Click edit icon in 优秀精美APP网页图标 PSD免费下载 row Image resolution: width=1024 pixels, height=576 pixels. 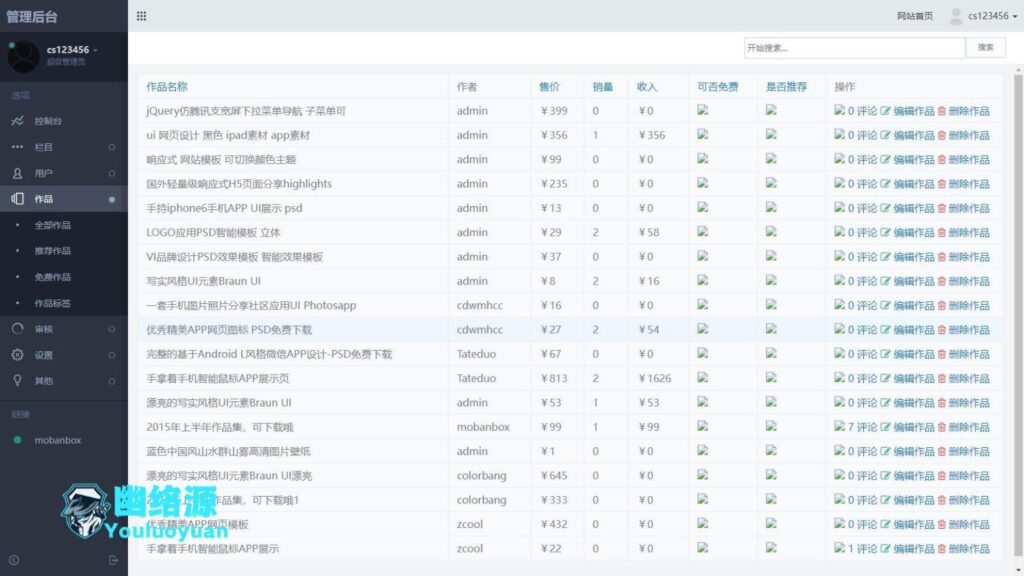pyautogui.click(x=885, y=330)
